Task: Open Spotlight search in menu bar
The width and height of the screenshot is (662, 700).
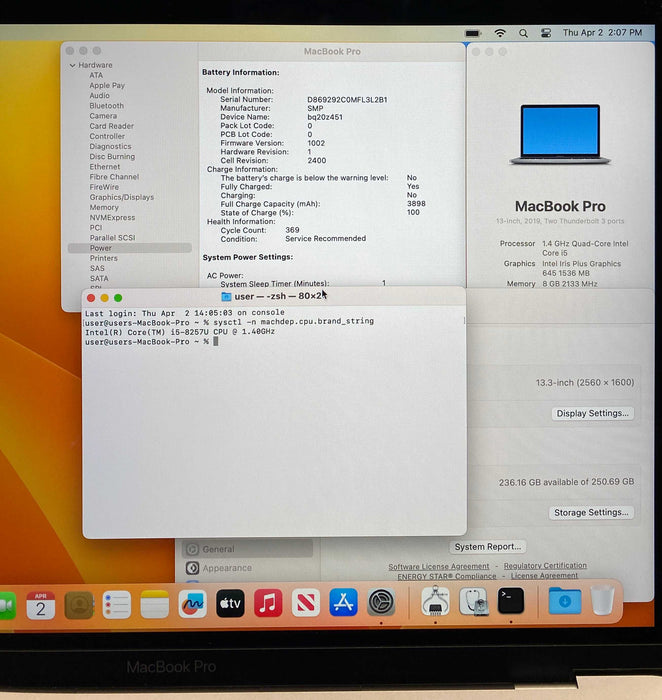Action: click(x=523, y=33)
